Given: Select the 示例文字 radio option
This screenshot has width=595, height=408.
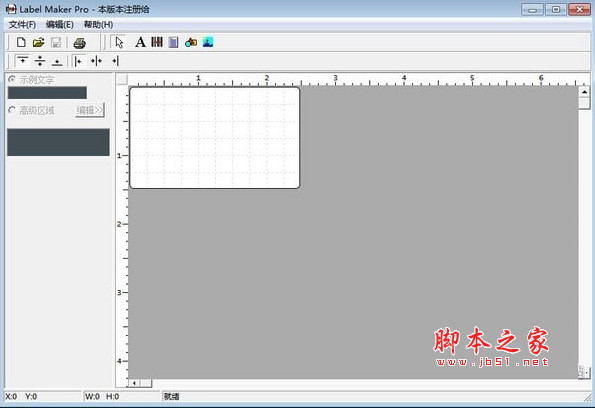Looking at the screenshot, I should [x=31, y=79].
